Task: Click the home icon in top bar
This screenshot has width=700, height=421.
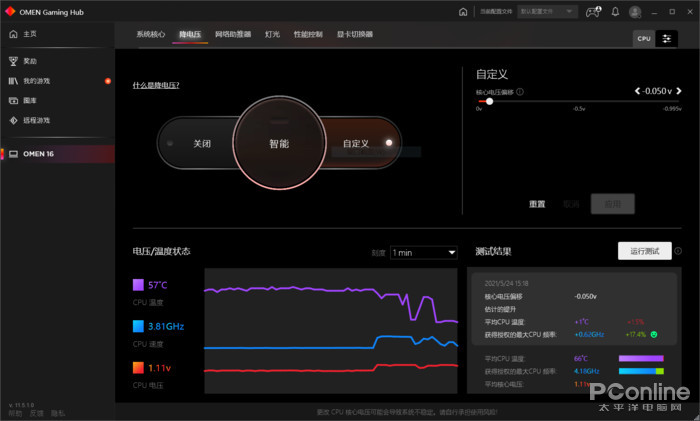Action: point(463,12)
